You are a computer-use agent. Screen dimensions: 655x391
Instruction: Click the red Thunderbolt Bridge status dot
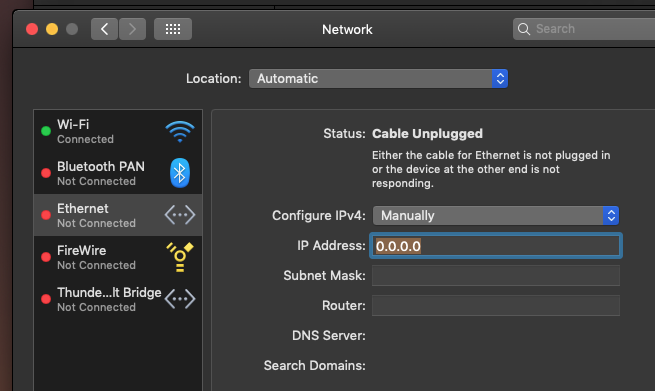(x=46, y=299)
